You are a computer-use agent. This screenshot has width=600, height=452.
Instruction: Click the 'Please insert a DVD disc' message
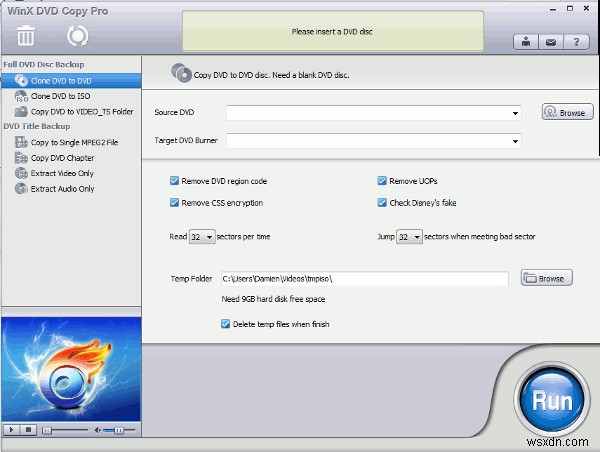[332, 31]
